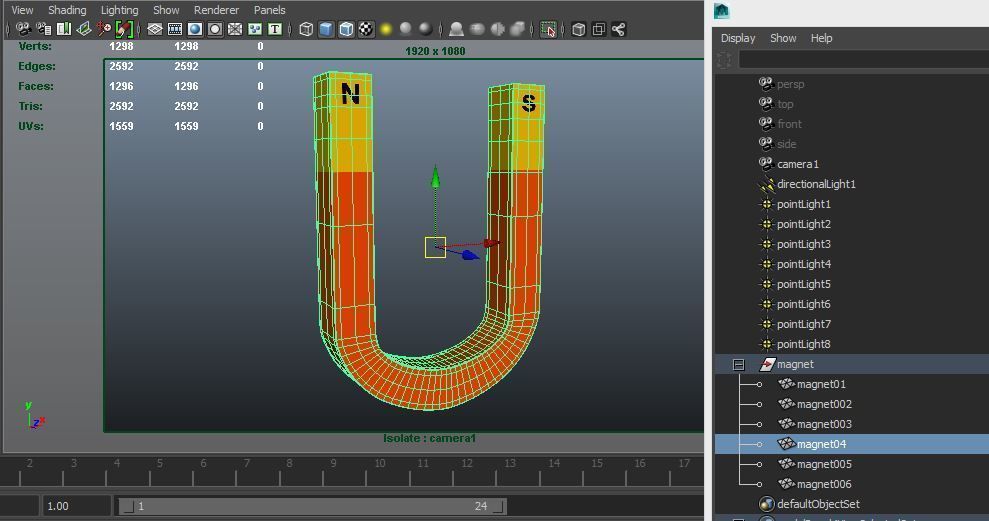Click the time range slider bar

pyautogui.click(x=310, y=506)
